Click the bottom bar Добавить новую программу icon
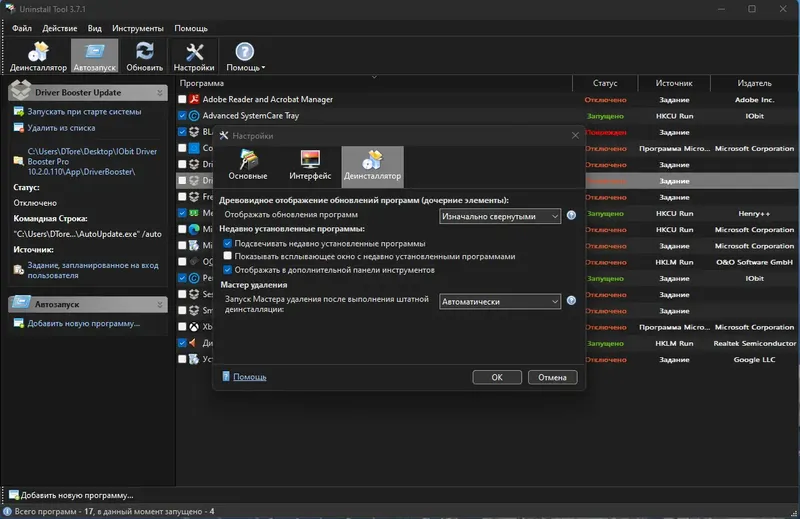The image size is (800, 519). (14, 495)
